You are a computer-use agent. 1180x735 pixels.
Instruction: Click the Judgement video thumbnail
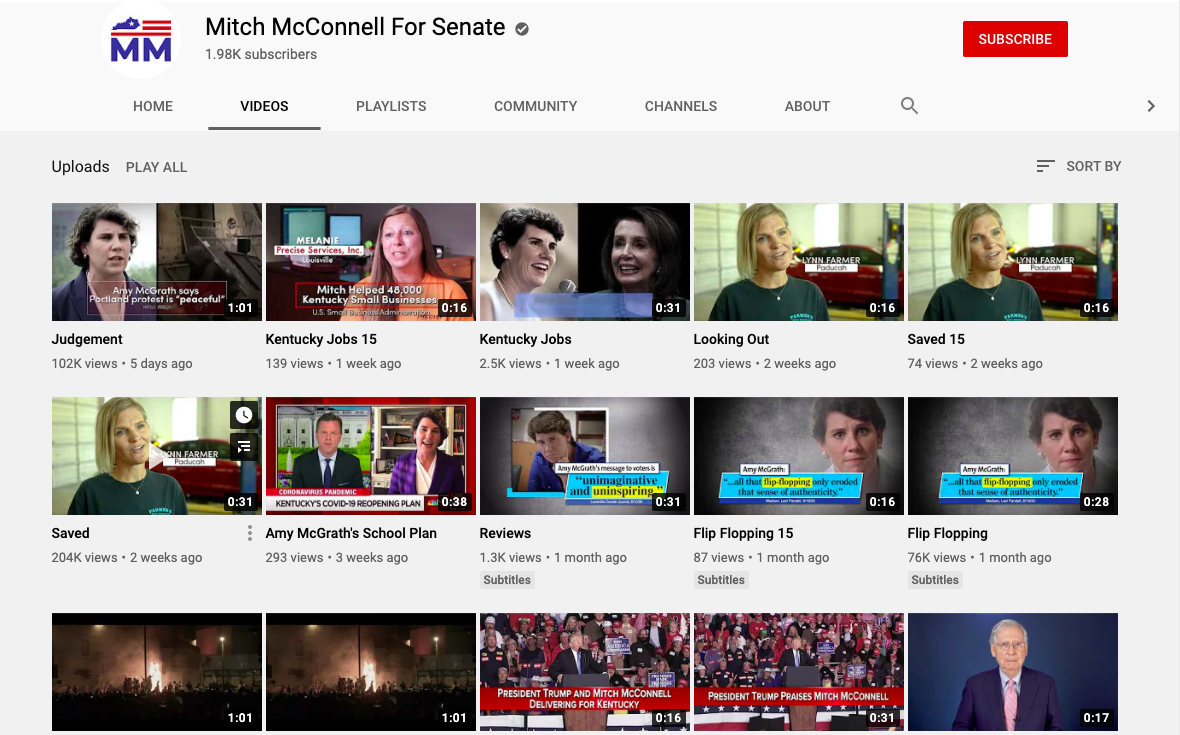pos(157,262)
